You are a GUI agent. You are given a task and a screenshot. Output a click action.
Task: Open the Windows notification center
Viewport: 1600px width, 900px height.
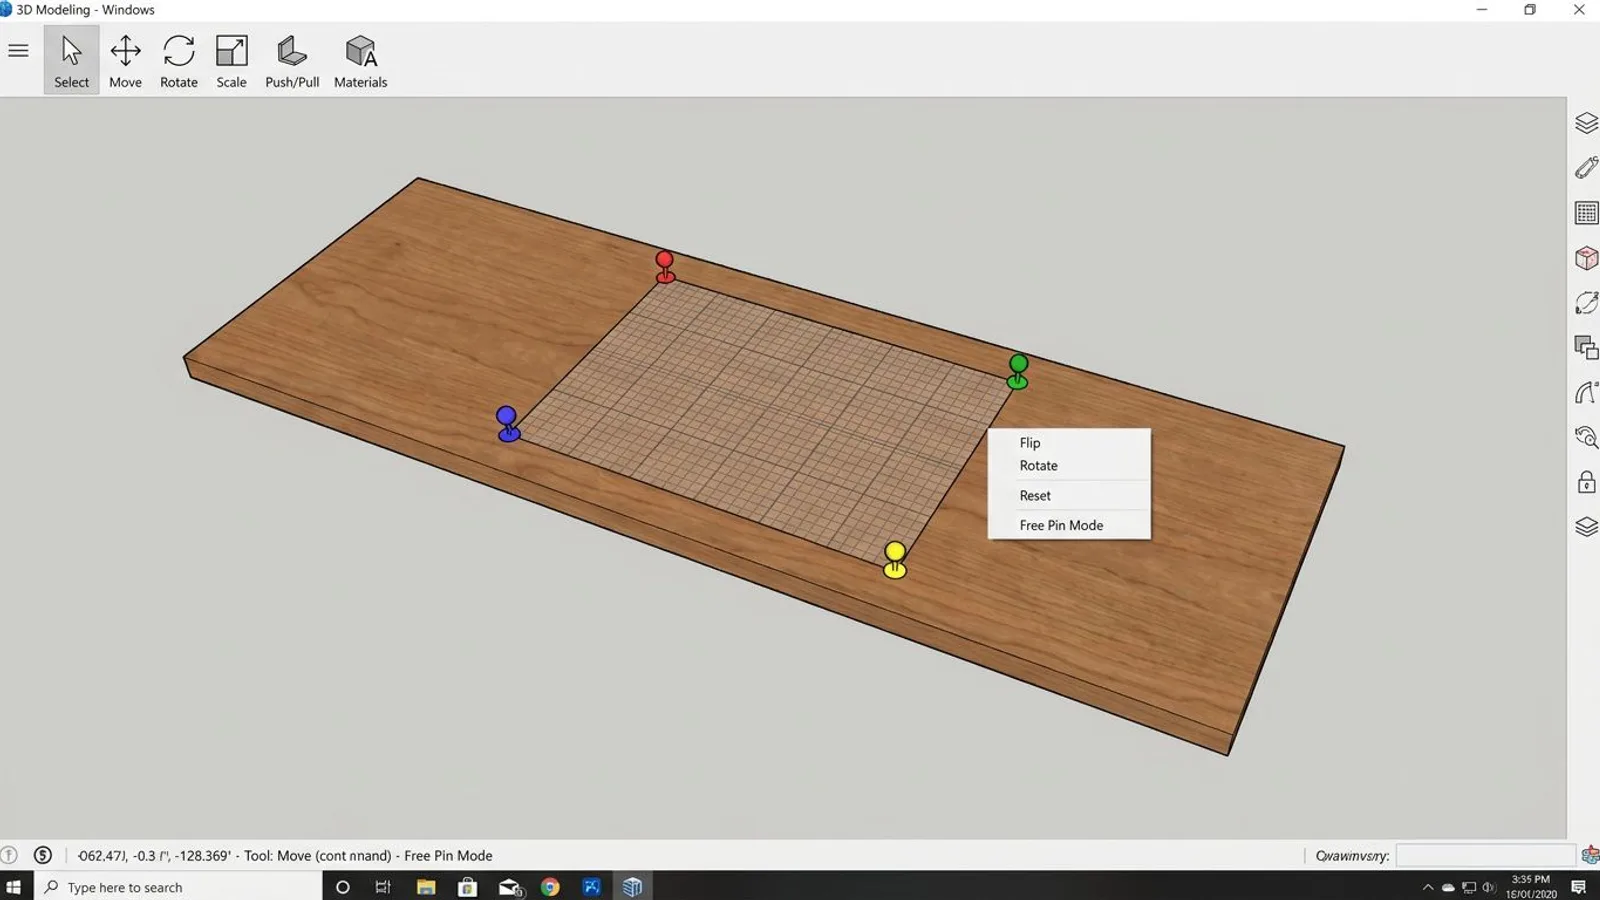pos(1579,887)
